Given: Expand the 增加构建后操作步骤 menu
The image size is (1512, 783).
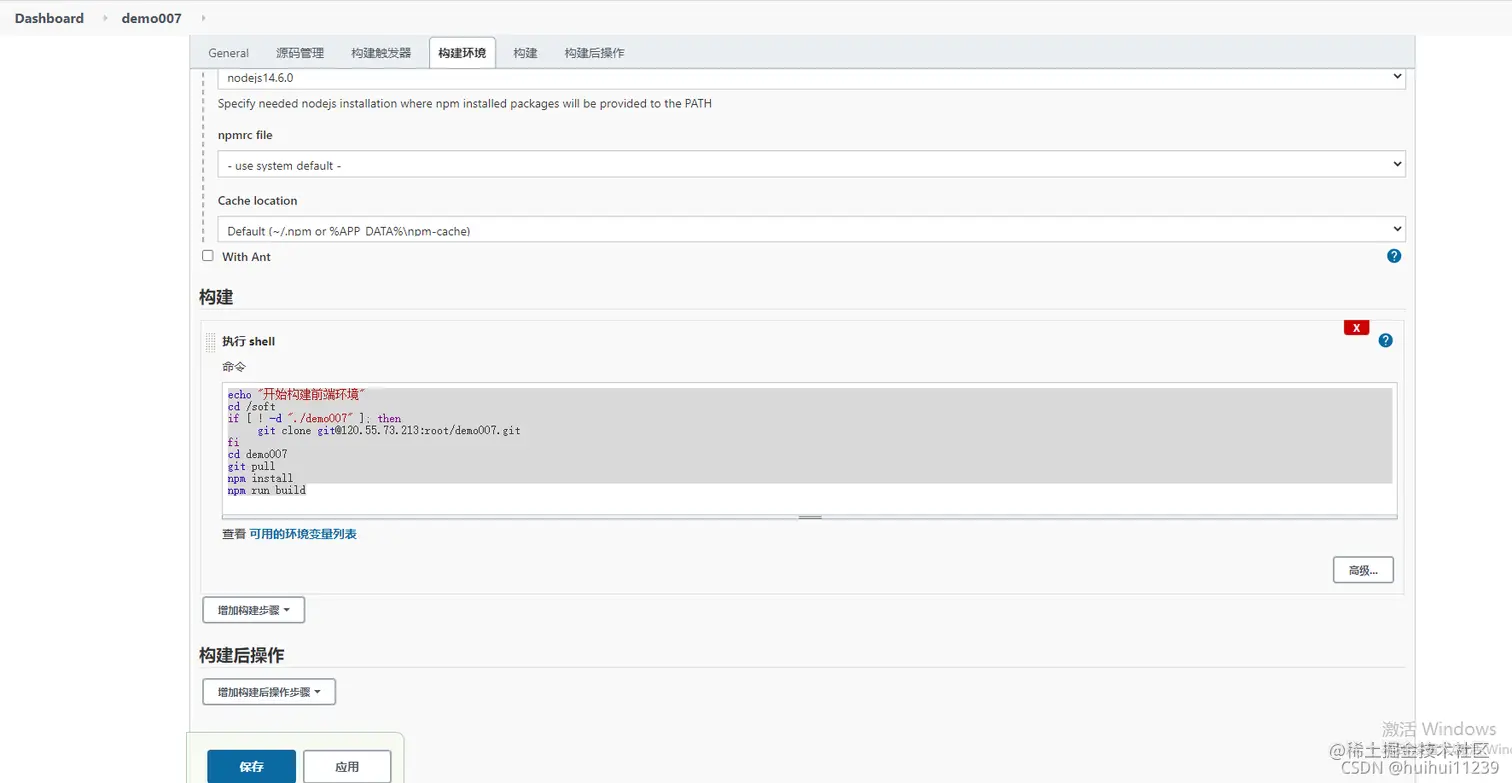Looking at the screenshot, I should pos(269,692).
